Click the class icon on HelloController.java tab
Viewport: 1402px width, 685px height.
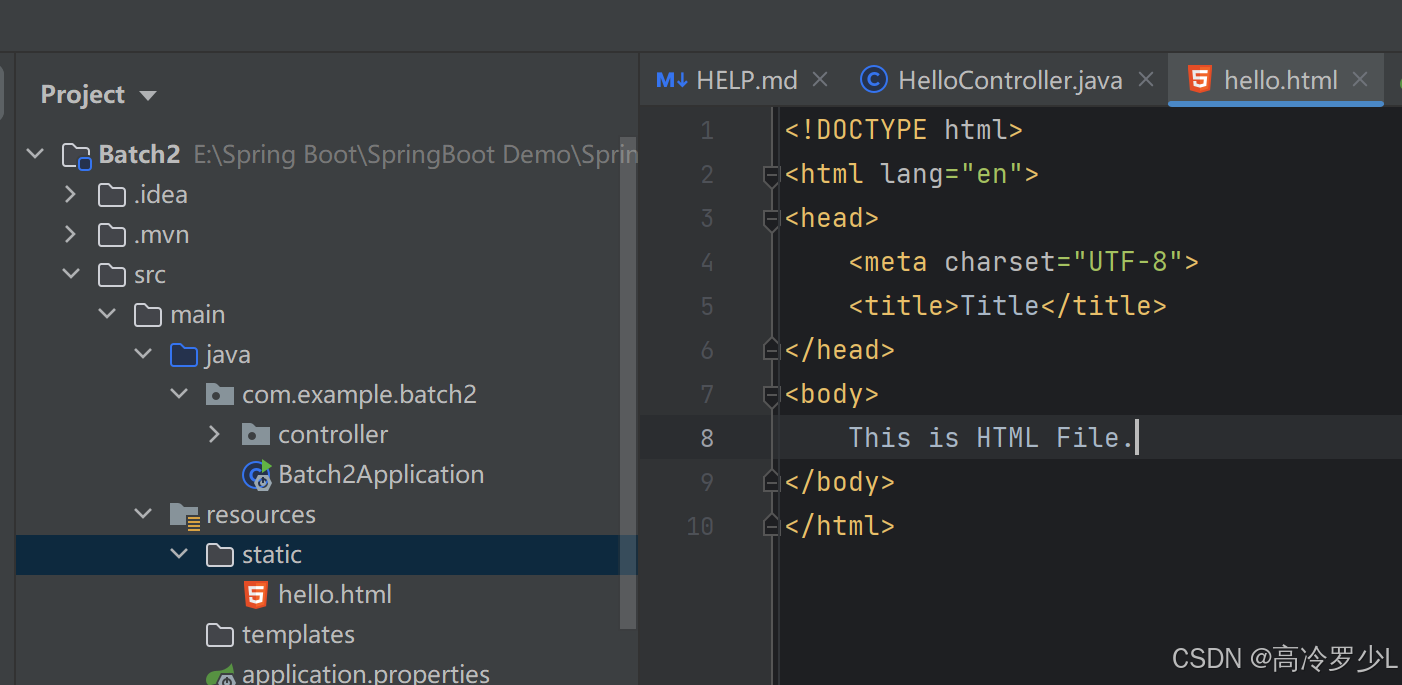tap(874, 80)
